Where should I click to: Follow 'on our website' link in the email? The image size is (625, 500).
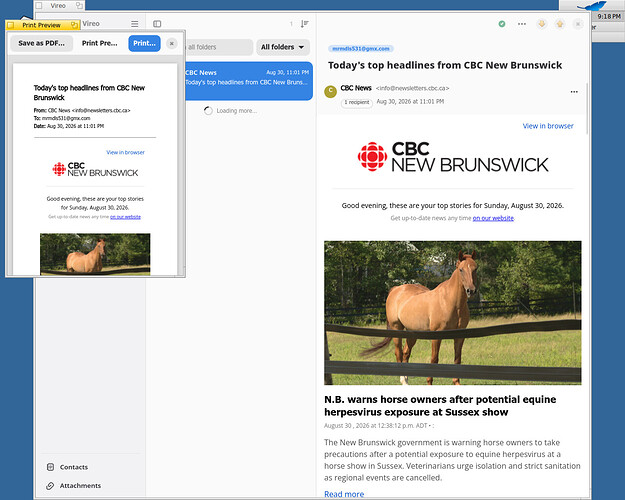(x=493, y=218)
